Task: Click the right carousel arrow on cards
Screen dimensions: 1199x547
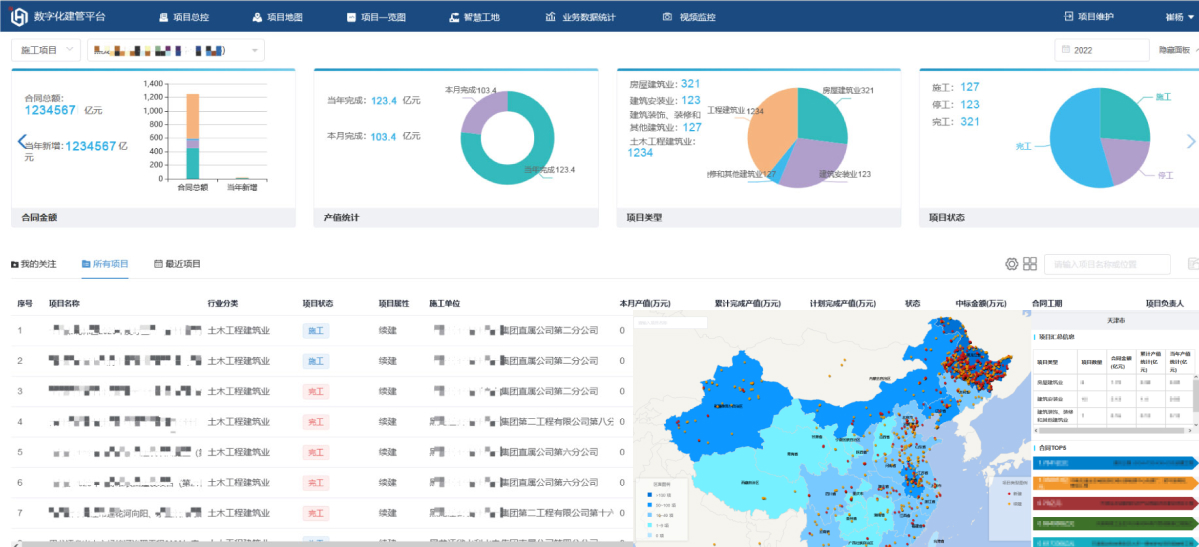Action: 1190,141
